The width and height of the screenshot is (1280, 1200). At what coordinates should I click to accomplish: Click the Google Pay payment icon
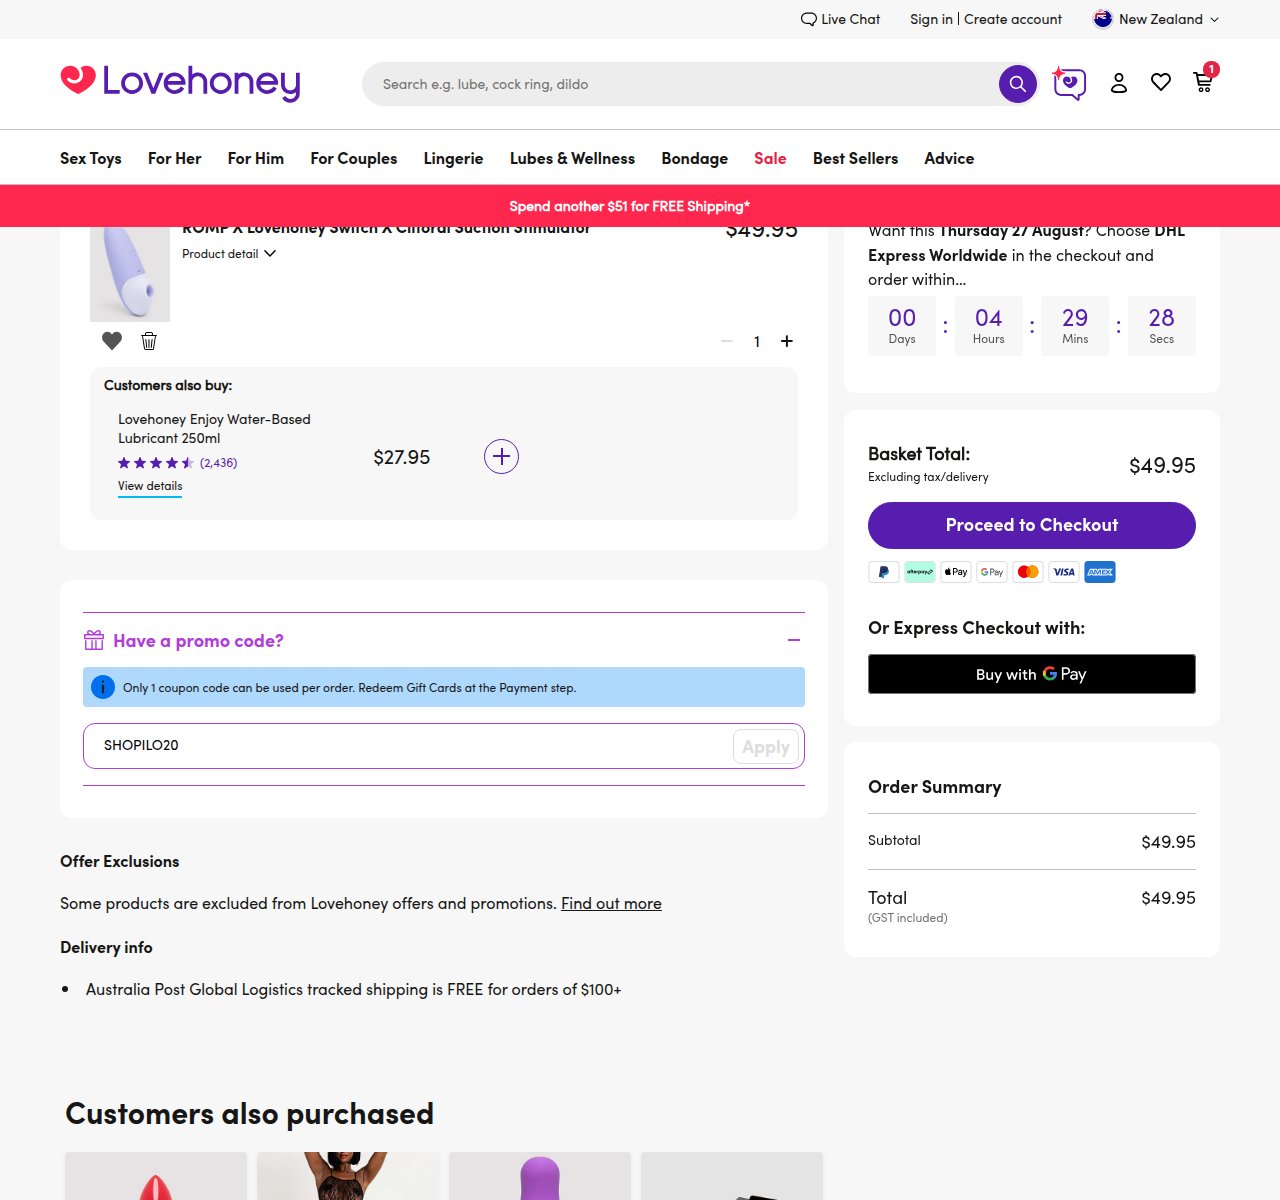[992, 572]
